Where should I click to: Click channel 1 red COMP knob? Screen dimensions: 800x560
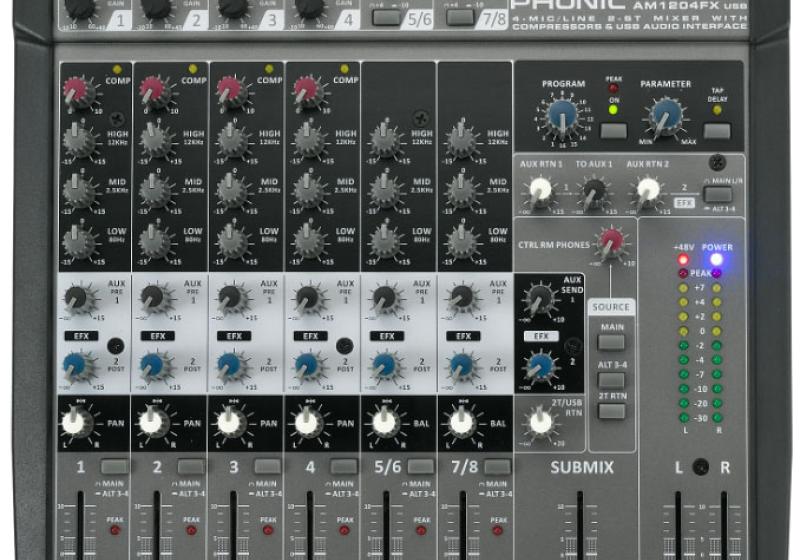click(x=77, y=92)
